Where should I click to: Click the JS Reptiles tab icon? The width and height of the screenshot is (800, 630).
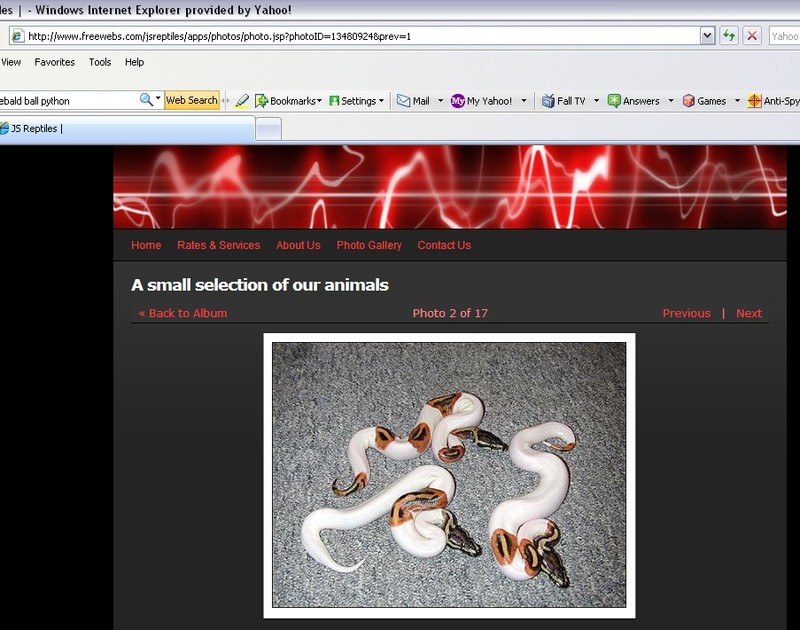pyautogui.click(x=4, y=129)
